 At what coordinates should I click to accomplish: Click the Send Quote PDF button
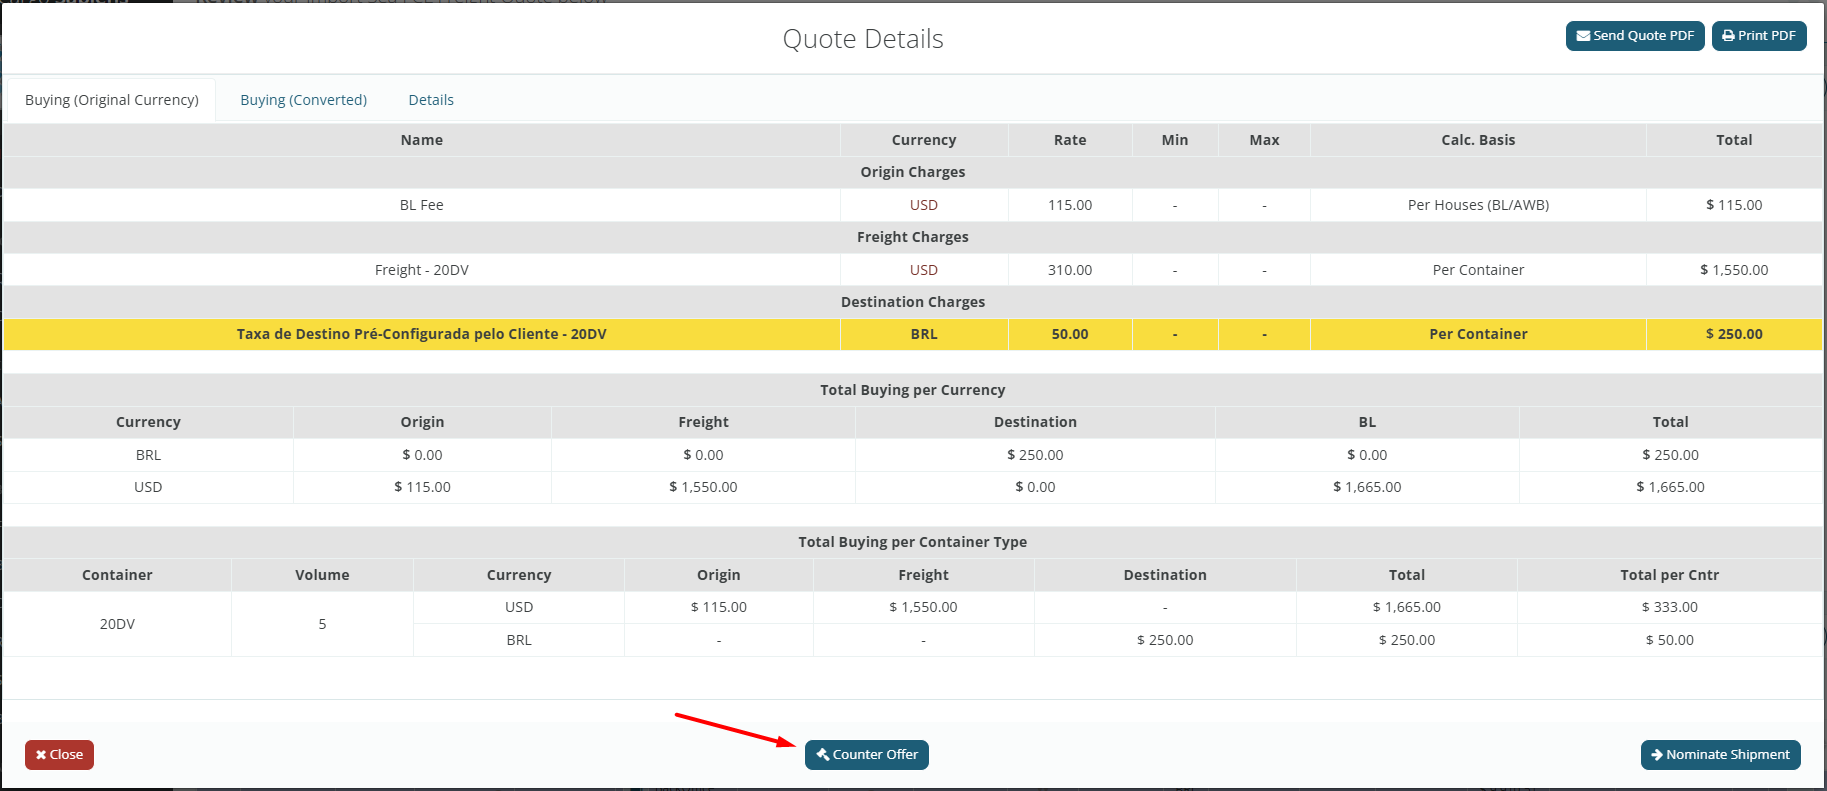[1634, 36]
